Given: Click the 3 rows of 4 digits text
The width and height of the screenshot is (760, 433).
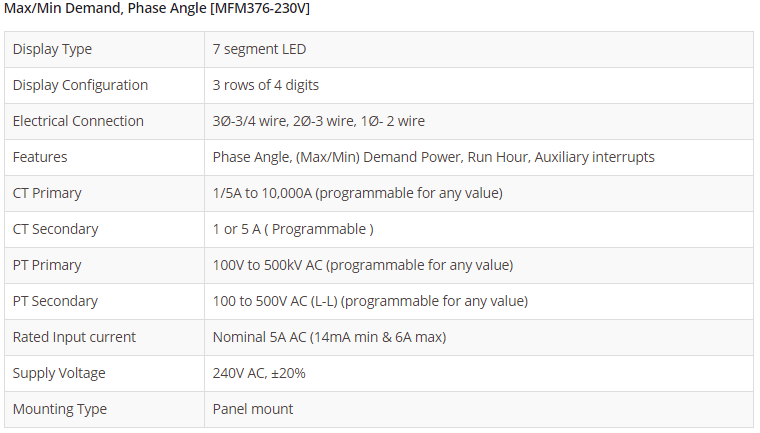Looking at the screenshot, I should 266,85.
